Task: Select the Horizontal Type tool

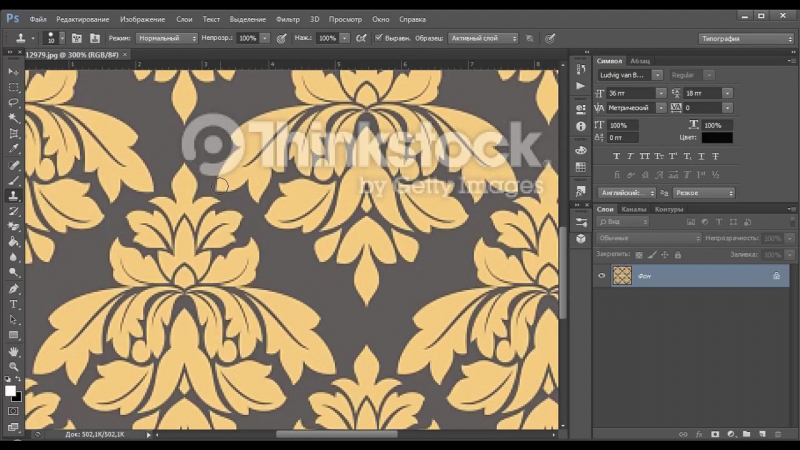Action: tap(14, 303)
